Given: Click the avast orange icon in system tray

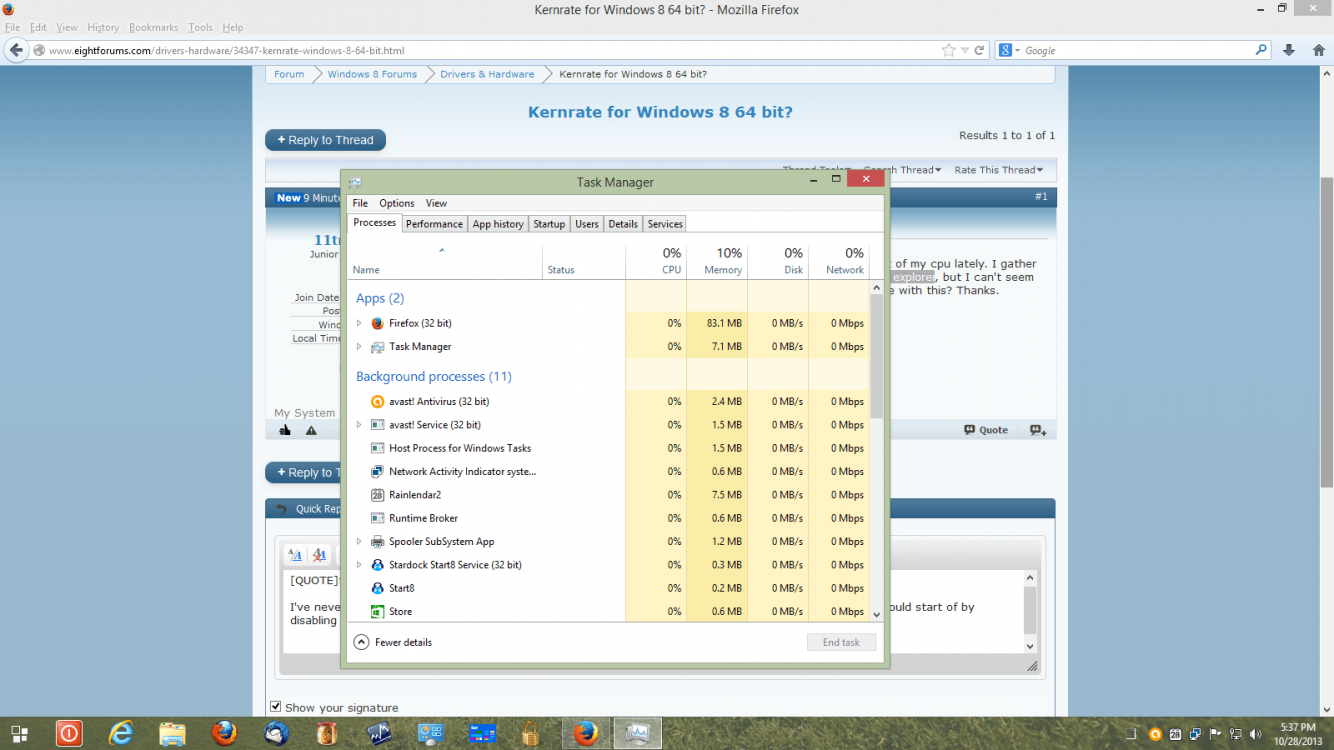Looking at the screenshot, I should 1155,734.
